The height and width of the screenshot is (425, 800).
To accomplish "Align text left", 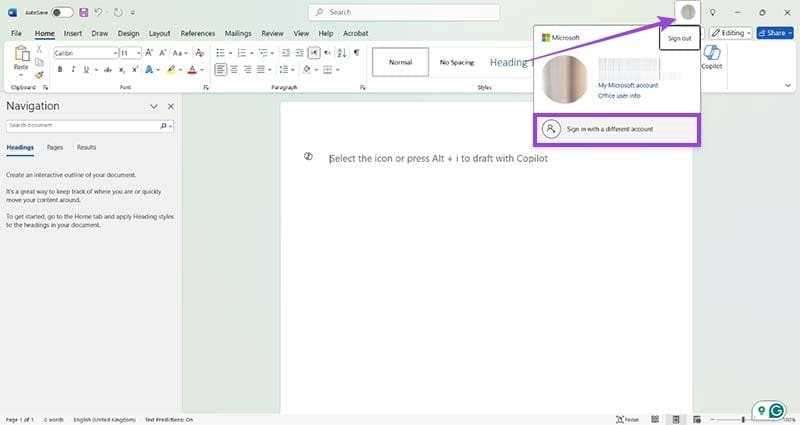I will [x=220, y=69].
